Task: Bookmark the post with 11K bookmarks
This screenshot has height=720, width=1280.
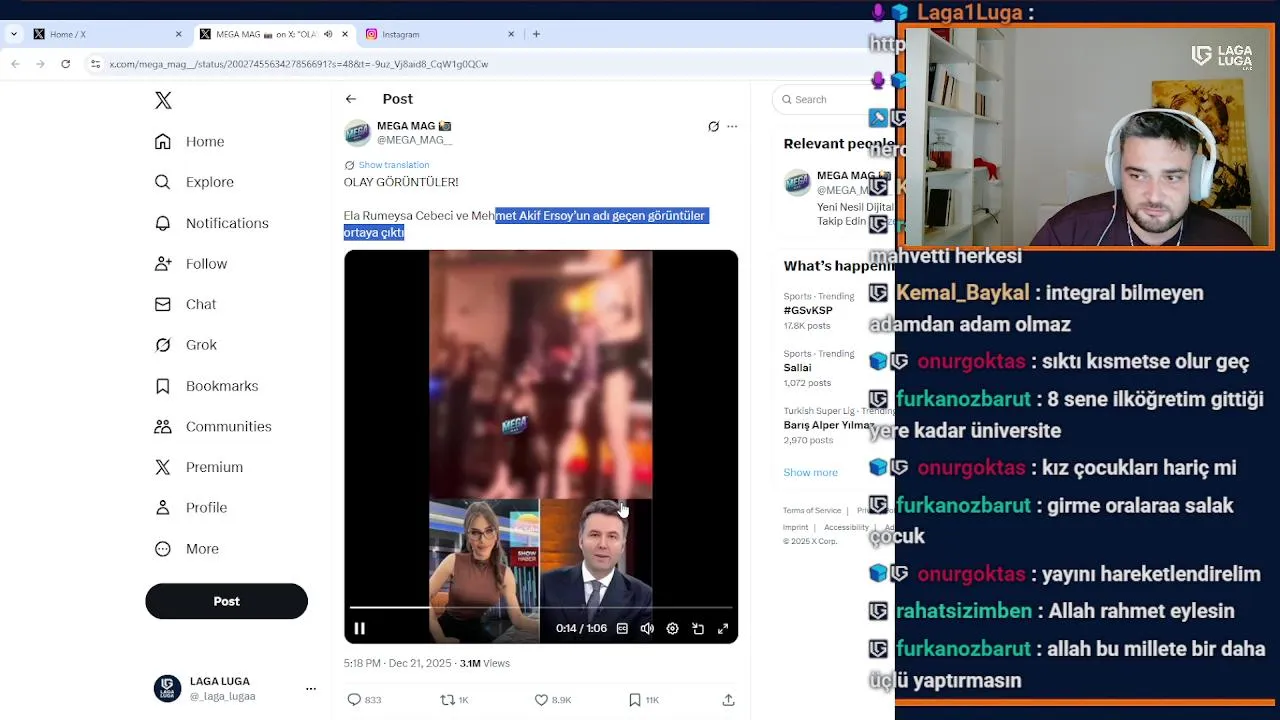Action: click(634, 700)
